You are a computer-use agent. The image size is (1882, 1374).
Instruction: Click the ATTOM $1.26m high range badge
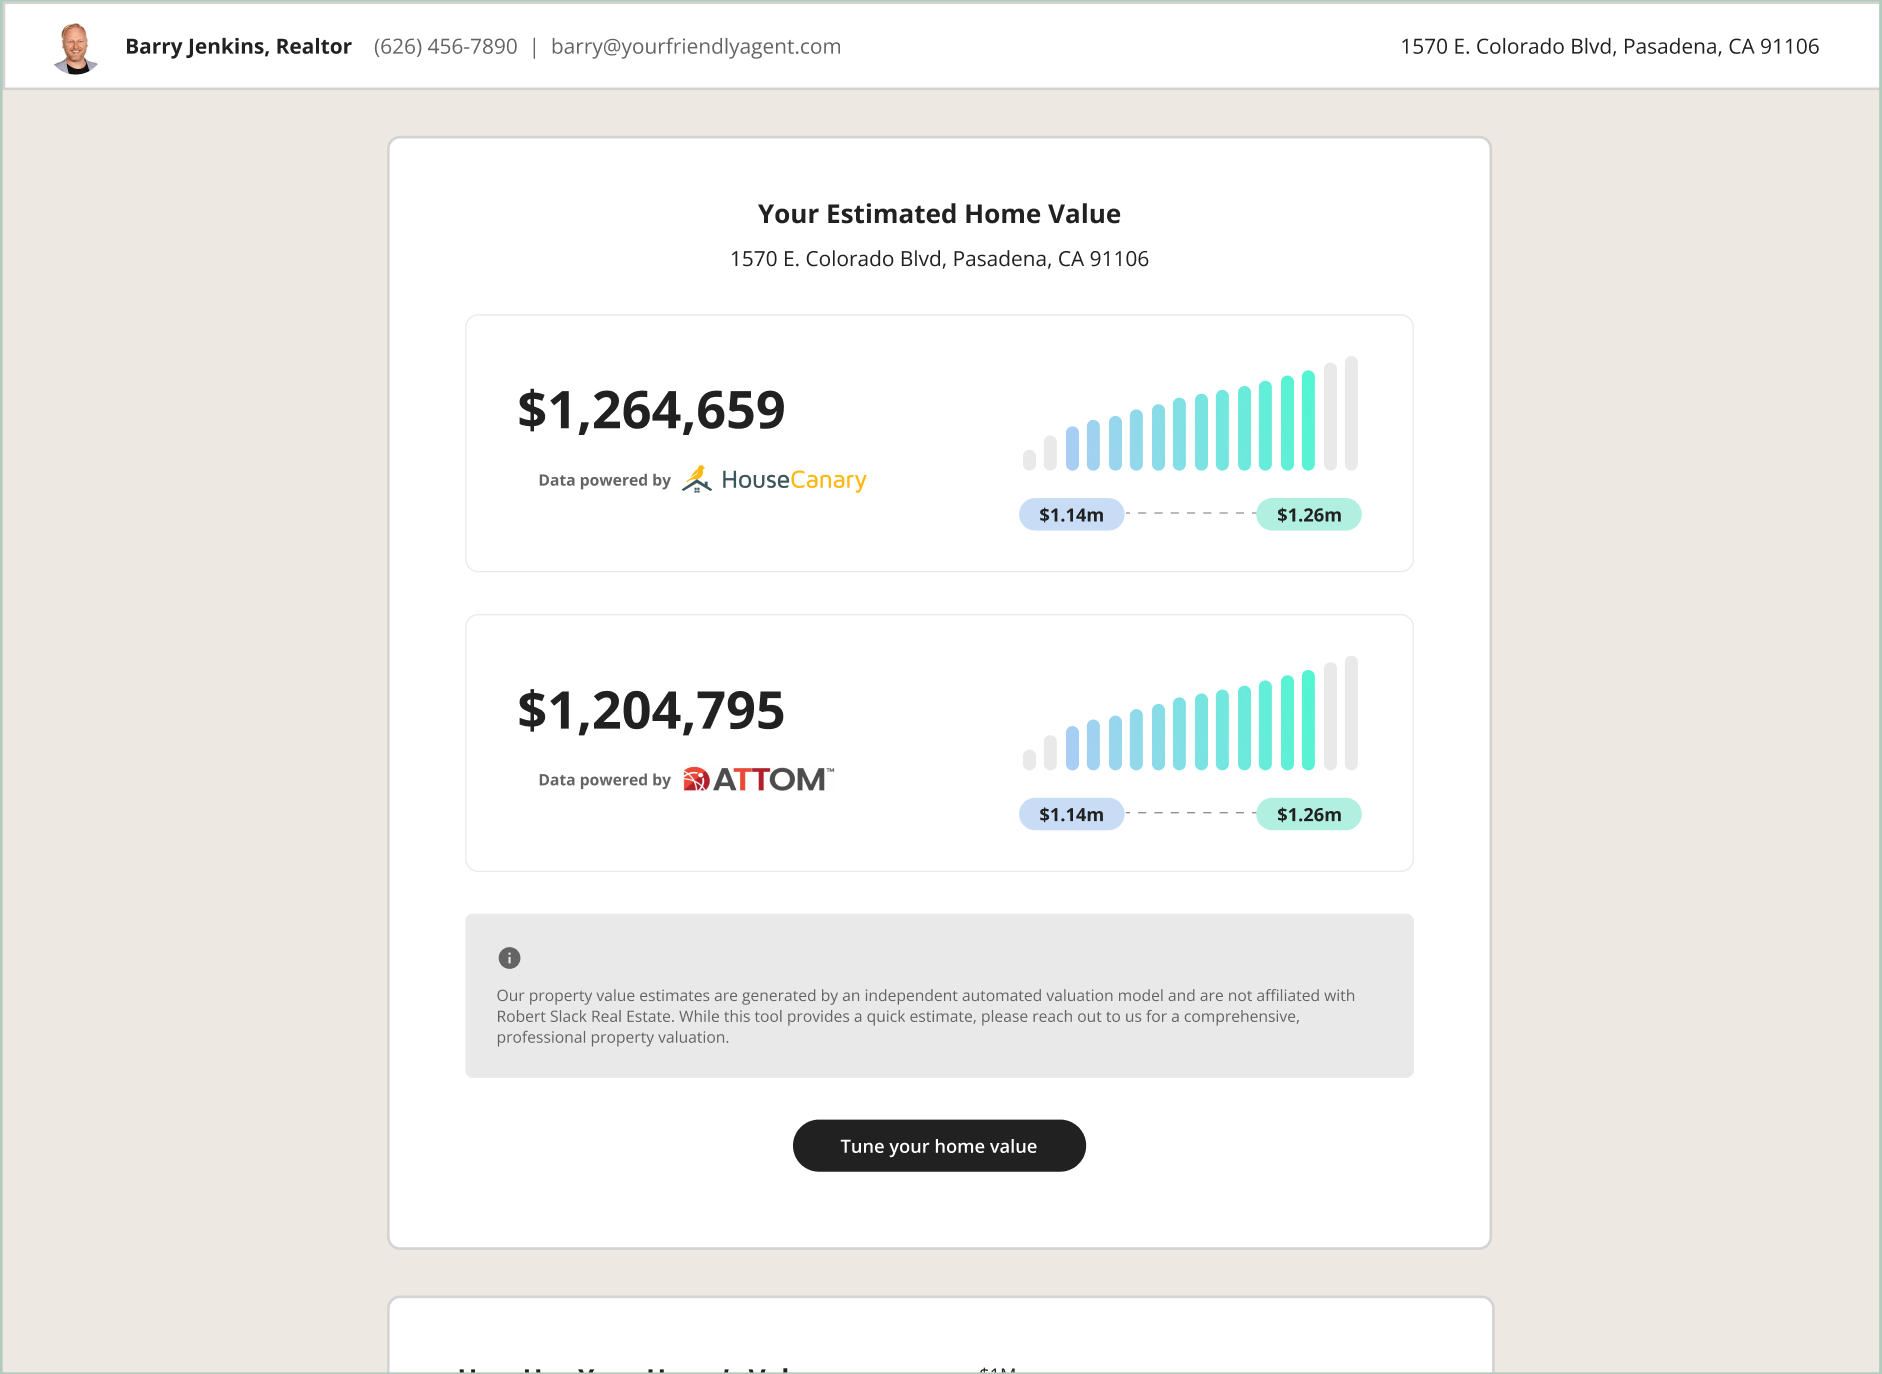pyautogui.click(x=1308, y=815)
